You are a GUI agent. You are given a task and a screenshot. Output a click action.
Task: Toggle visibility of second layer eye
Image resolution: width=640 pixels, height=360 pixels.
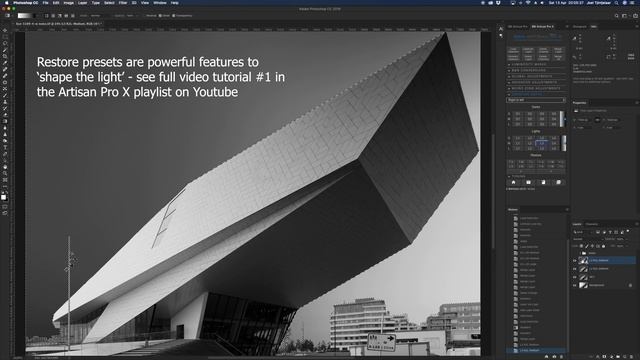tap(575, 269)
